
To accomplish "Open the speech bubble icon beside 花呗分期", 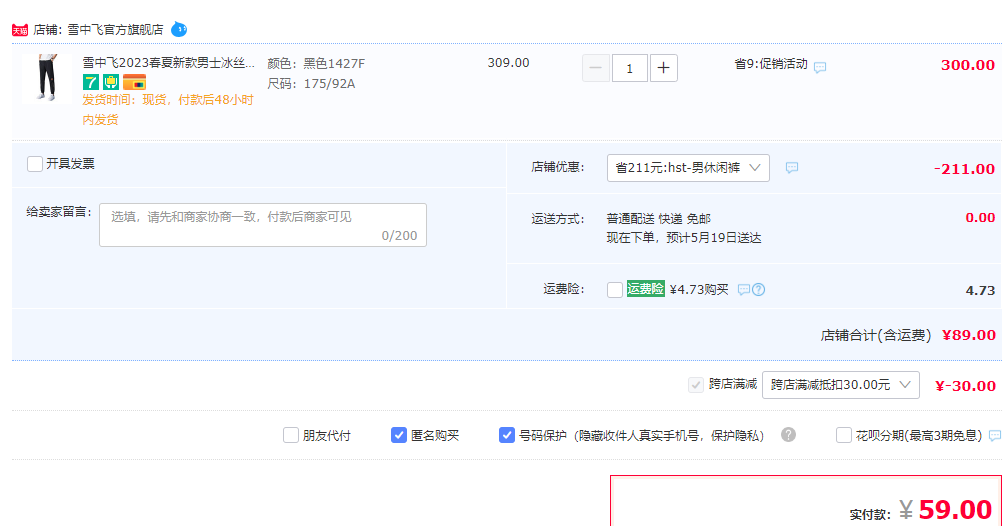I will (x=995, y=436).
